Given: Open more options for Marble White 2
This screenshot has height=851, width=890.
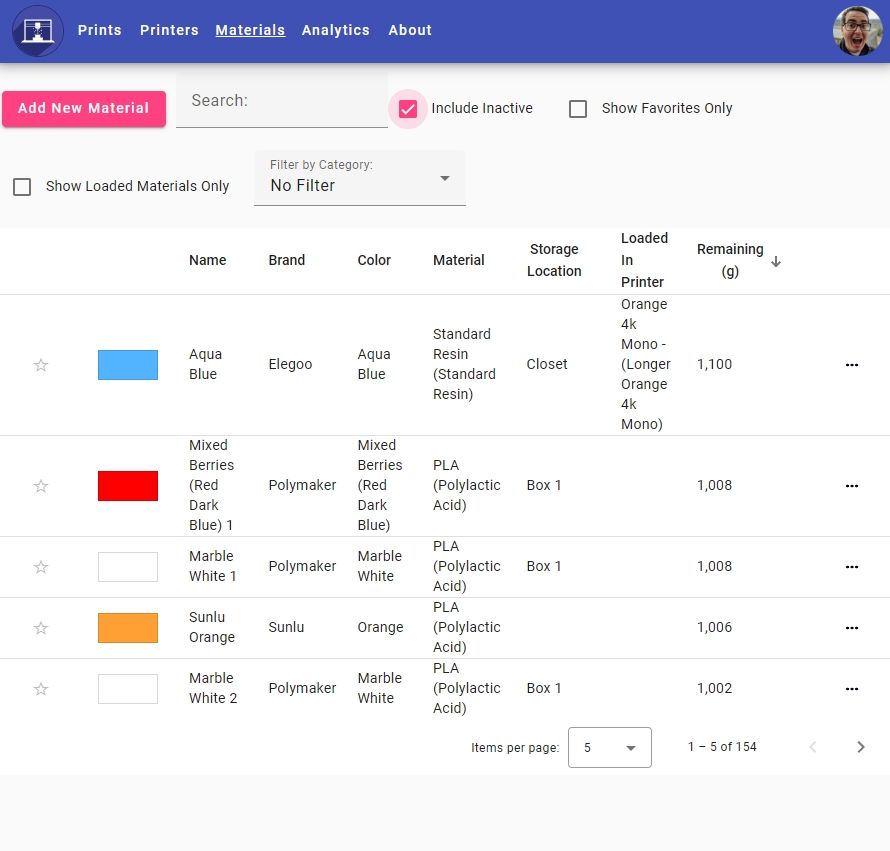Looking at the screenshot, I should point(851,689).
